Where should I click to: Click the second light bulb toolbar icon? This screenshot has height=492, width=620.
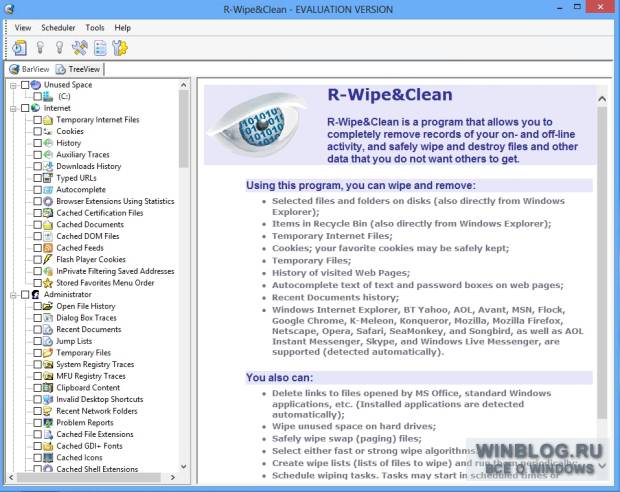click(59, 48)
